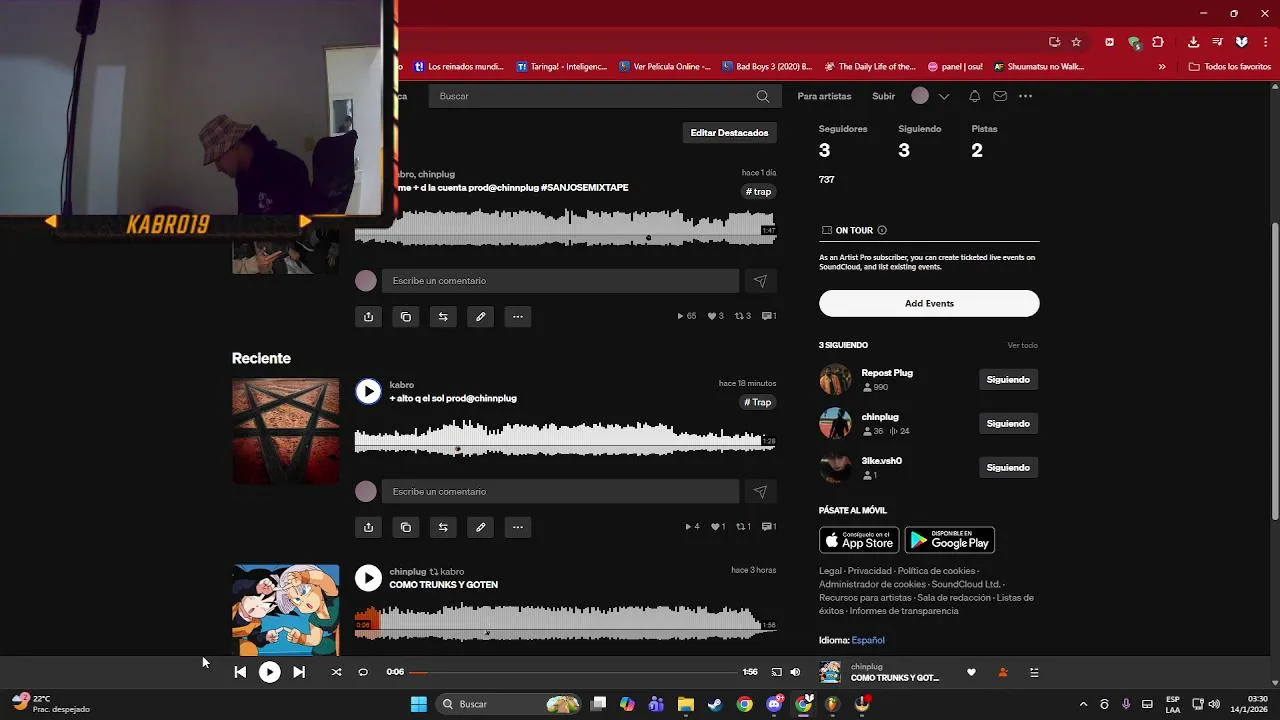The width and height of the screenshot is (1280, 720).
Task: Share the '+ alto q el sol' track
Action: [368, 527]
